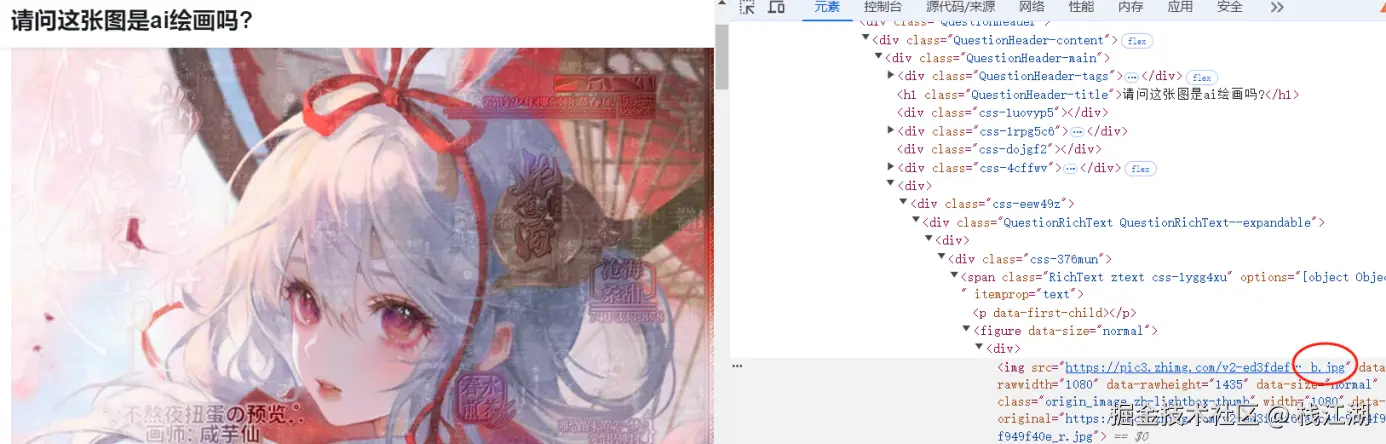Select the p data-first-child row
Viewport: 1386px width, 444px height.
(1054, 313)
